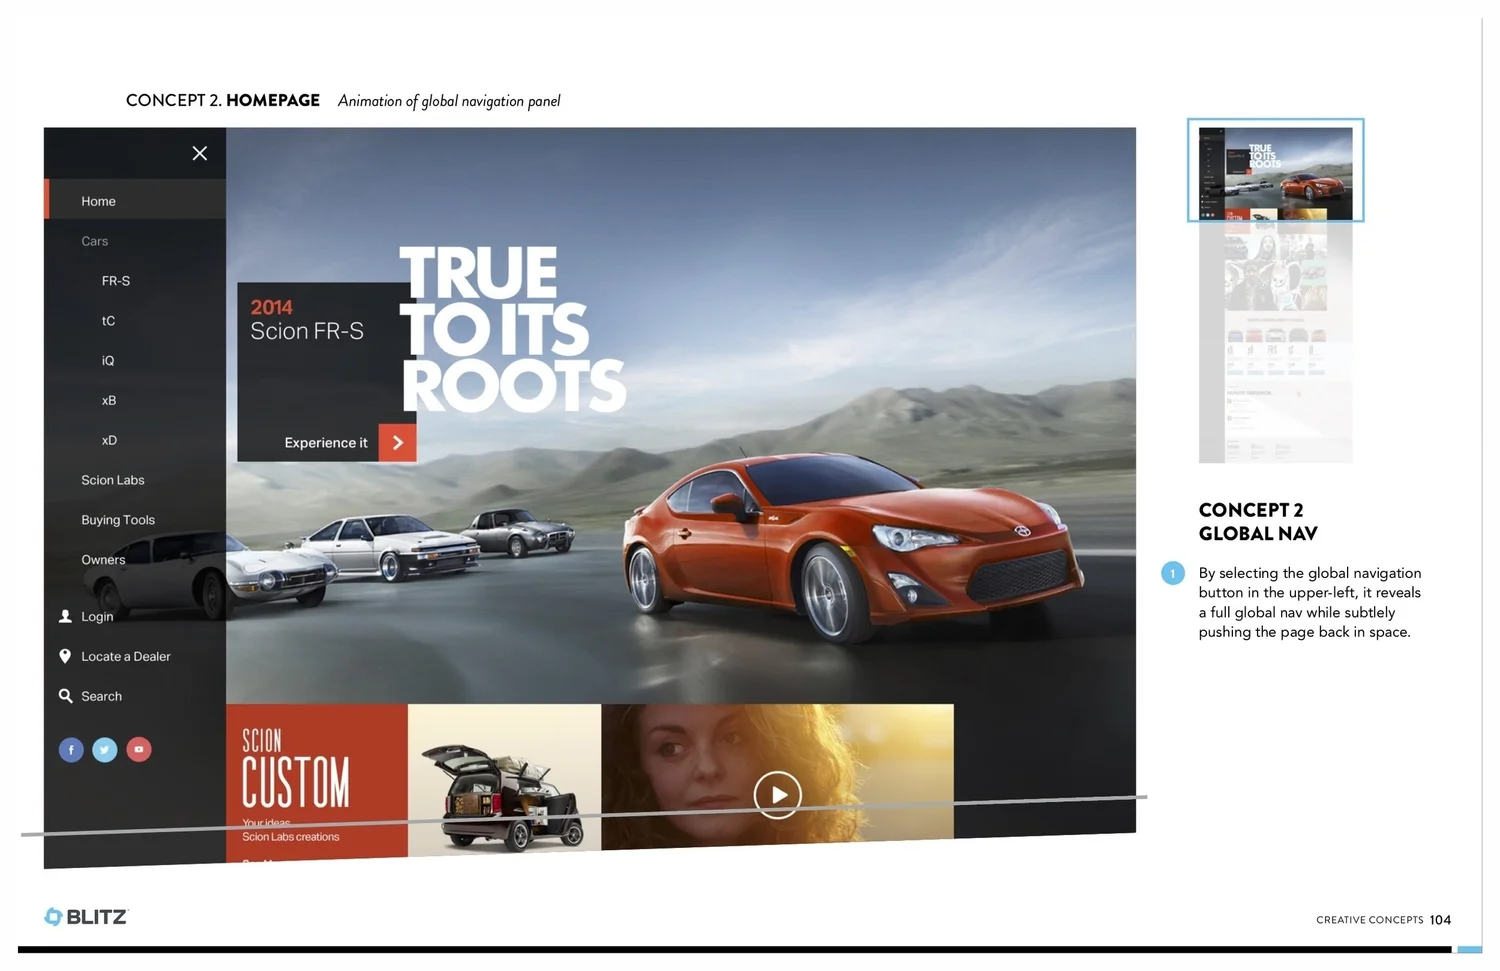The width and height of the screenshot is (1500, 971).
Task: Click the Creative Concepts 104 page label
Action: (1383, 920)
